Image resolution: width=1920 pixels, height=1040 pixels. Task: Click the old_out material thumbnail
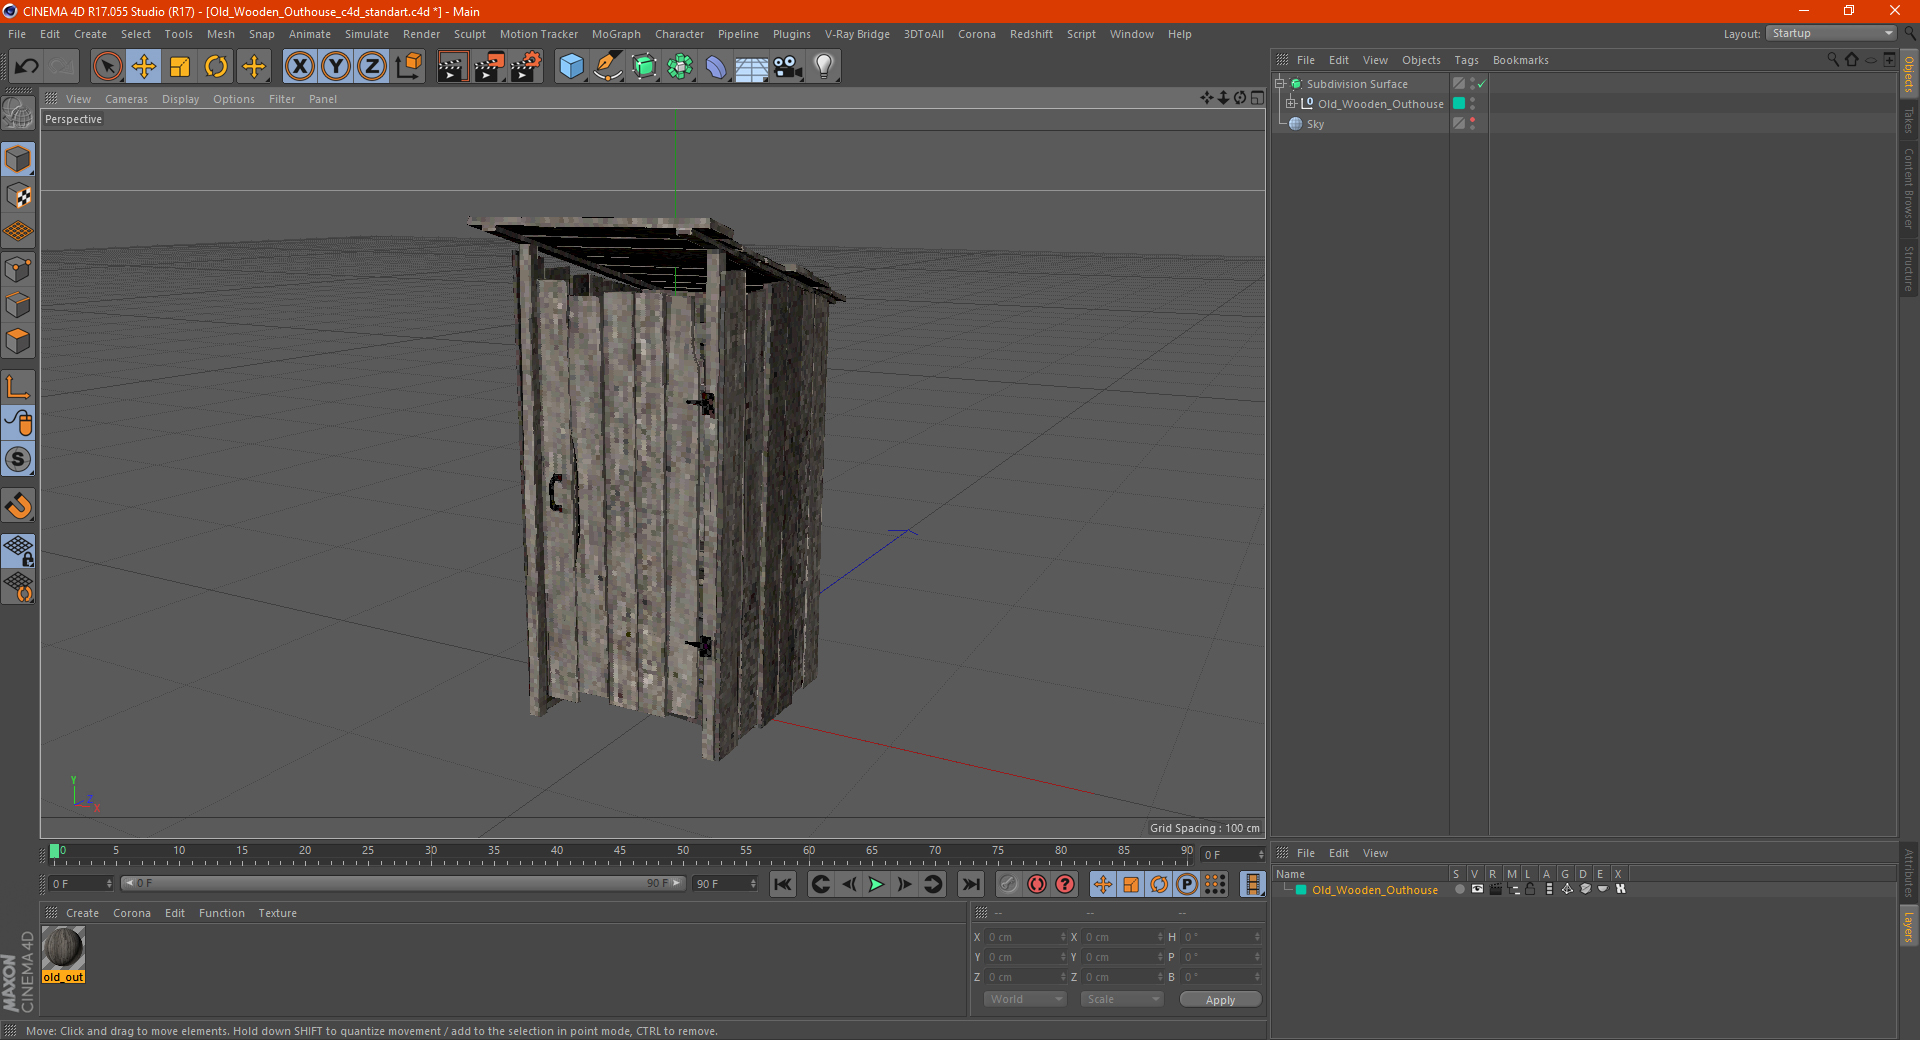tap(63, 947)
